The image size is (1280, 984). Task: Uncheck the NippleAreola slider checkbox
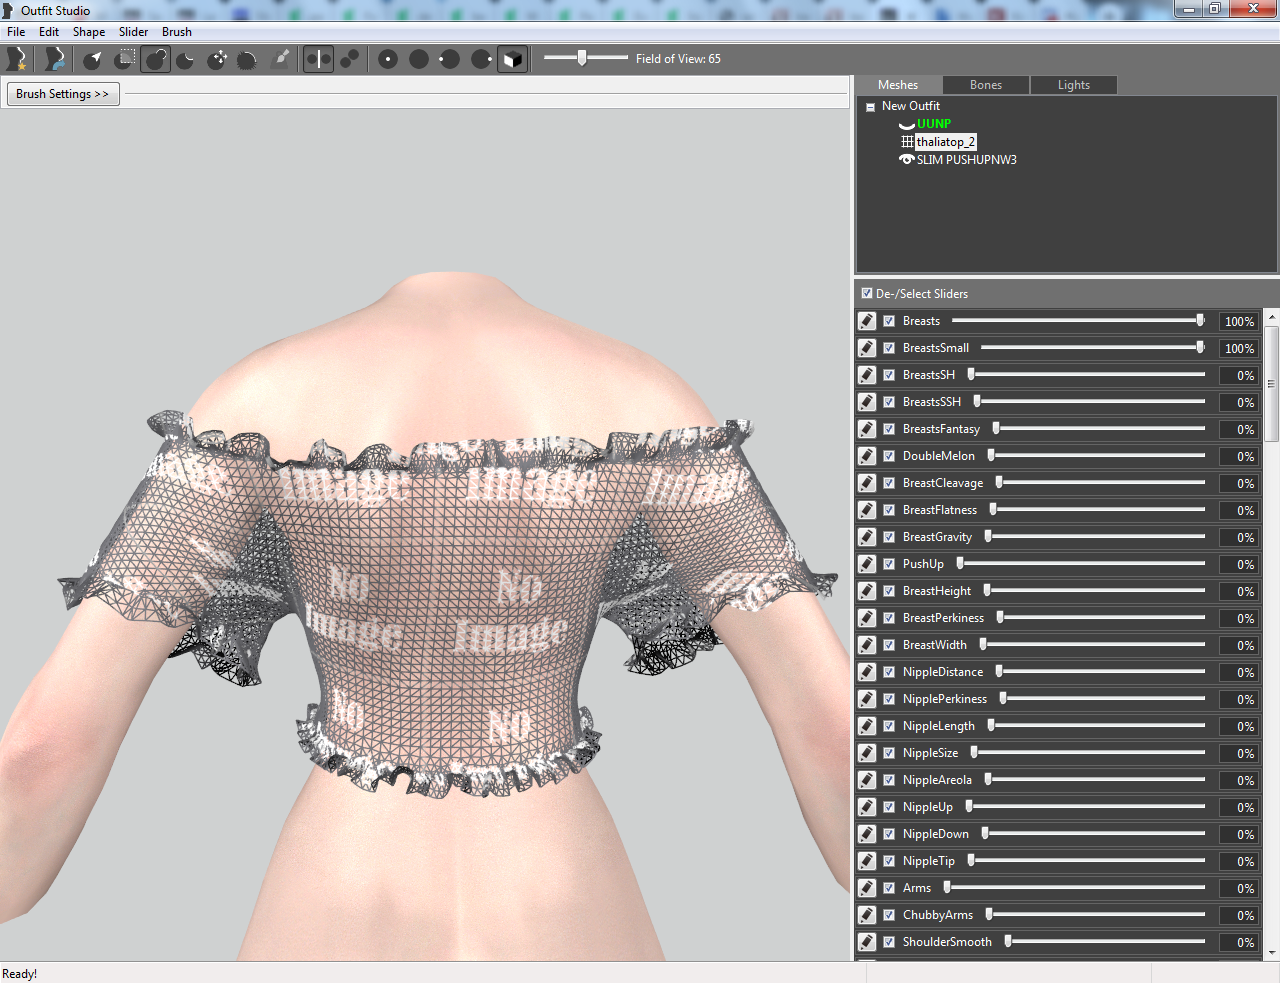click(x=889, y=780)
